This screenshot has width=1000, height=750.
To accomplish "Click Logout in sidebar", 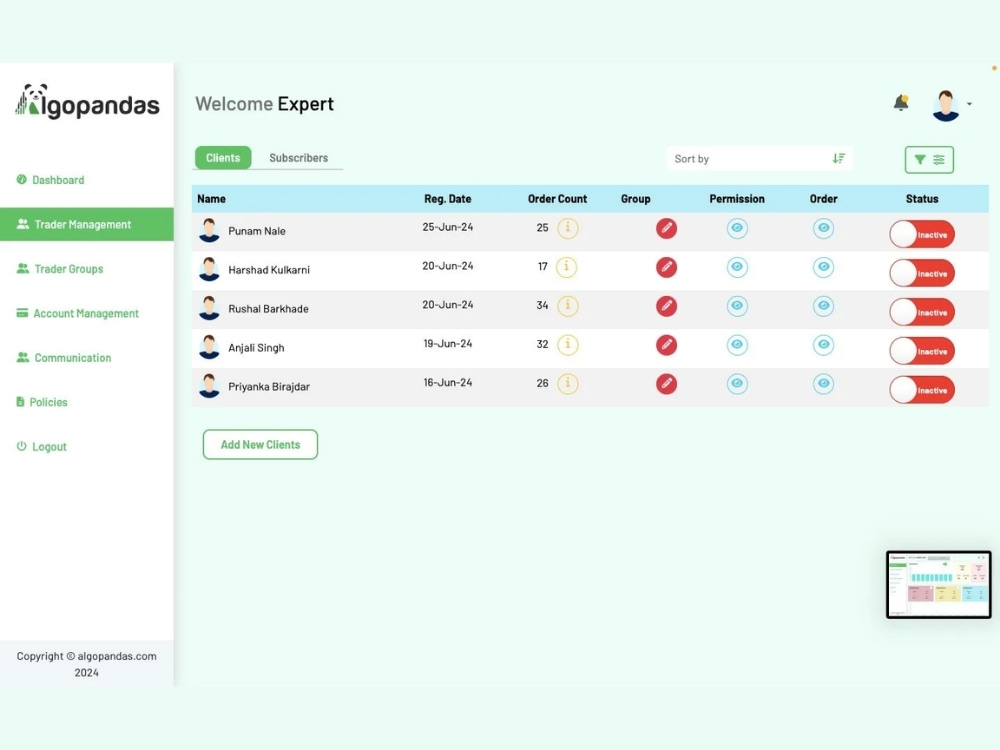I will tap(41, 446).
